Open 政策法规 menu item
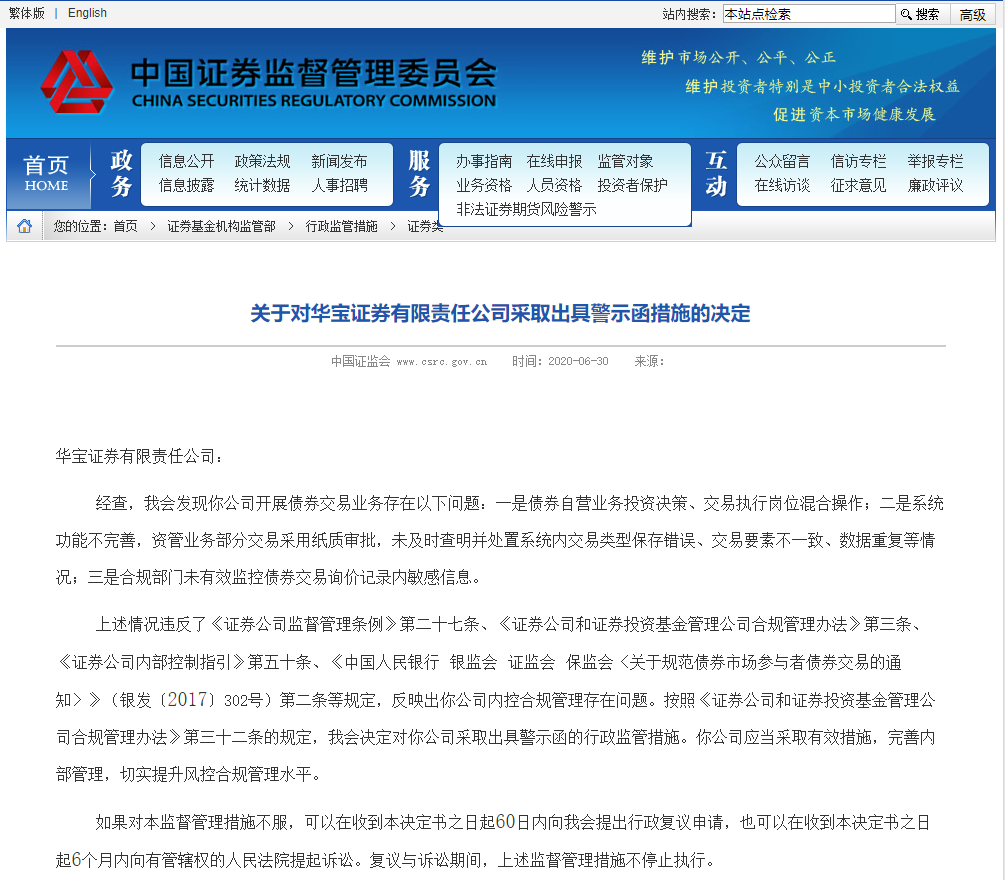Viewport: 1005px width, 880px height. (262, 161)
